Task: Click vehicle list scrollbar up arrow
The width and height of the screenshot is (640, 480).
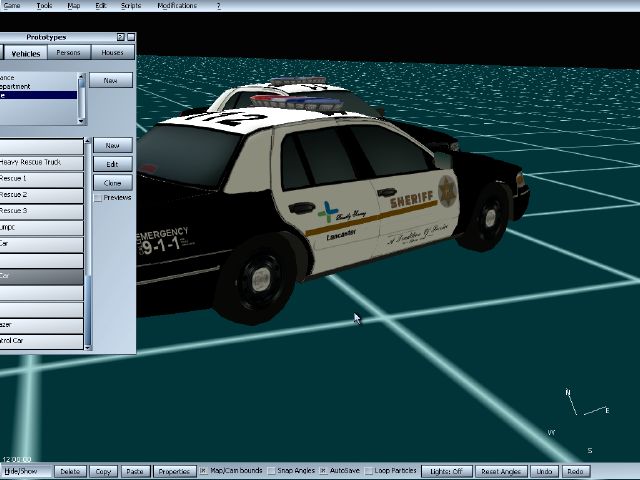Action: tap(88, 141)
